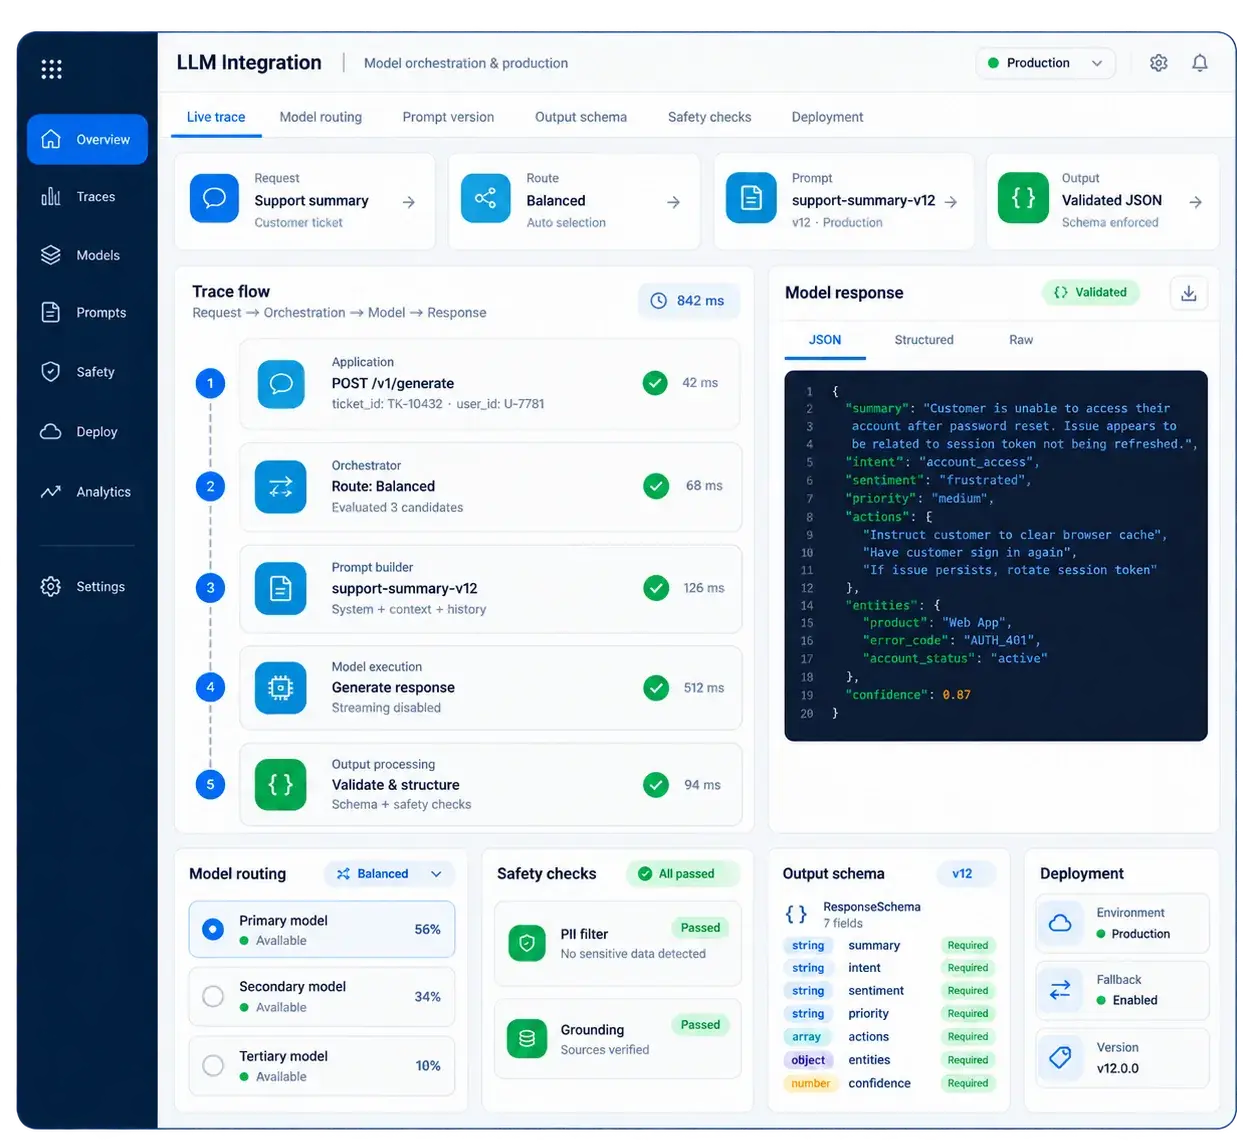Click the actions array type tag
The height and width of the screenshot is (1144, 1253).
tap(806, 1038)
